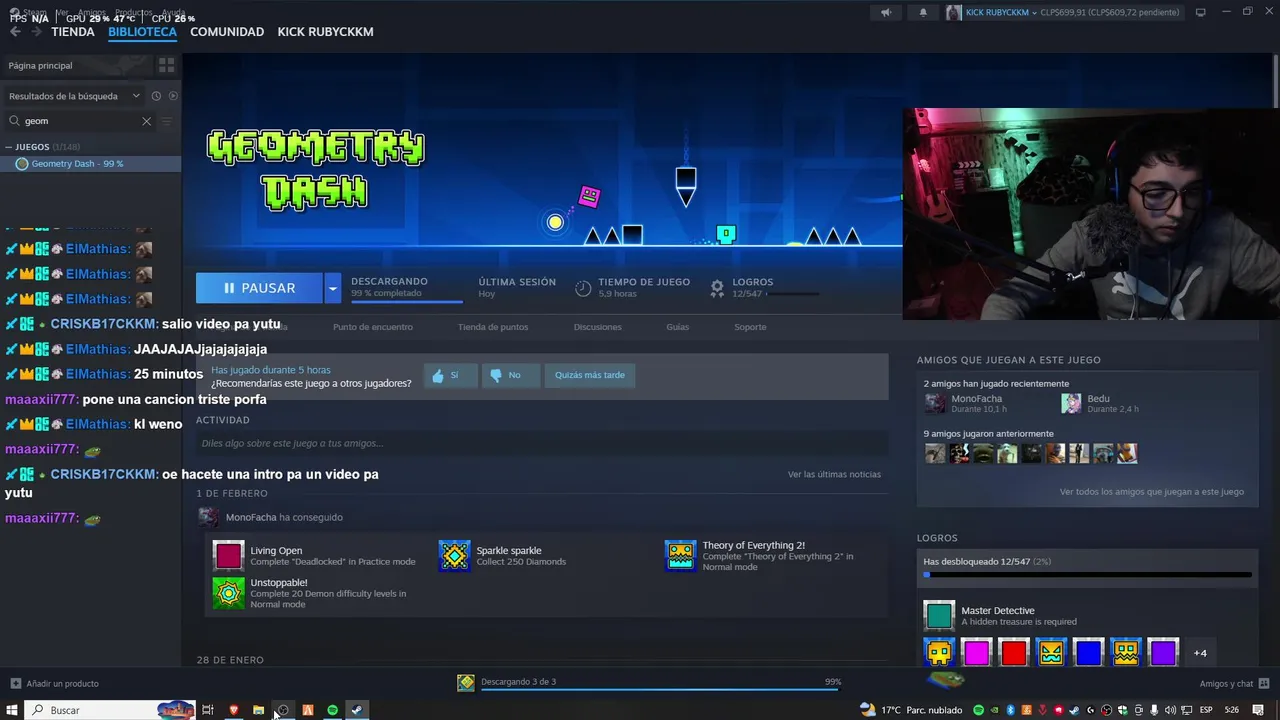This screenshot has height=720, width=1280.
Task: Open the profile avatar in top bar
Action: (954, 12)
